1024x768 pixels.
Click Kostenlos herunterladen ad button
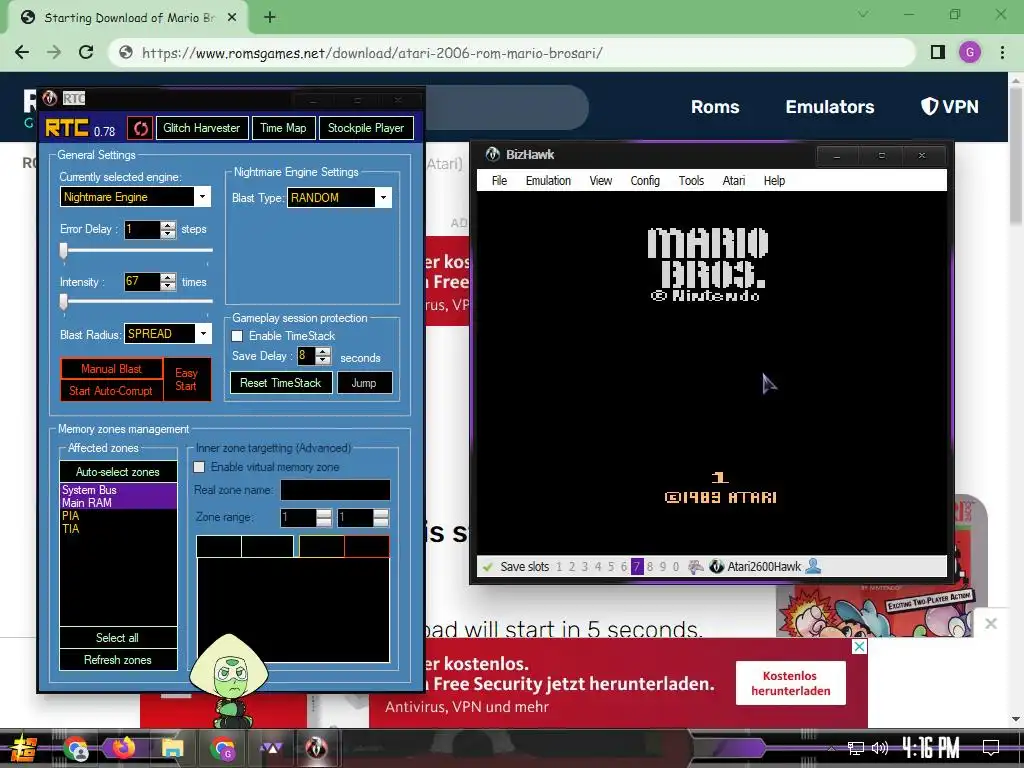click(791, 683)
